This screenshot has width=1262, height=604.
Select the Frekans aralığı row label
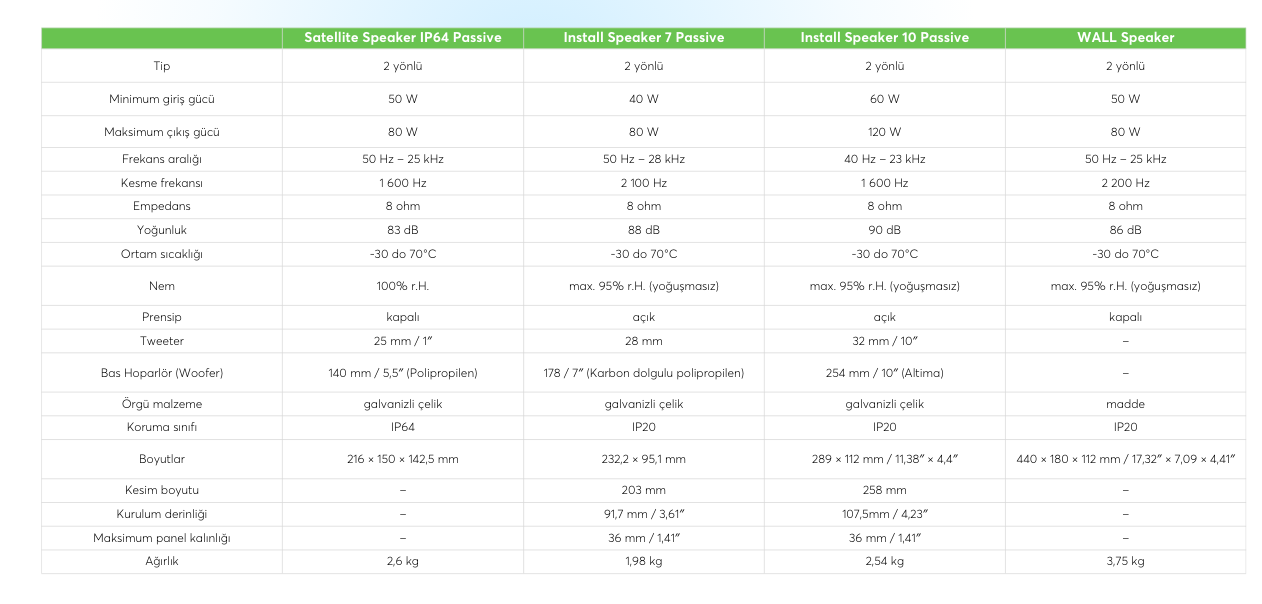click(162, 159)
